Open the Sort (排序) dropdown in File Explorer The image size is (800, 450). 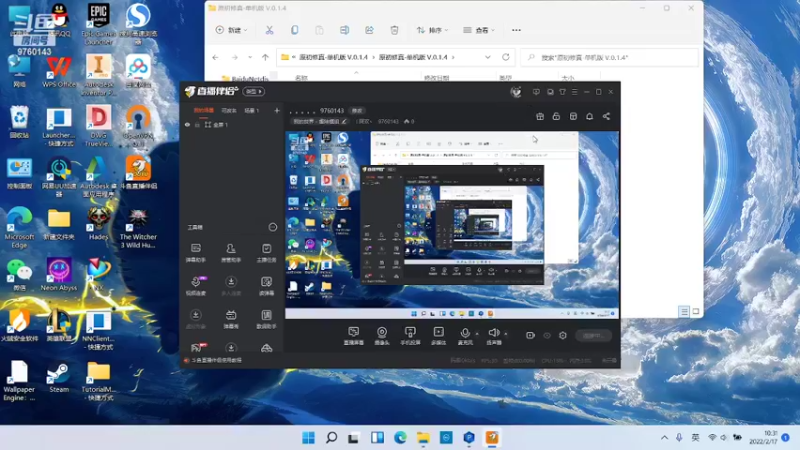click(x=432, y=30)
